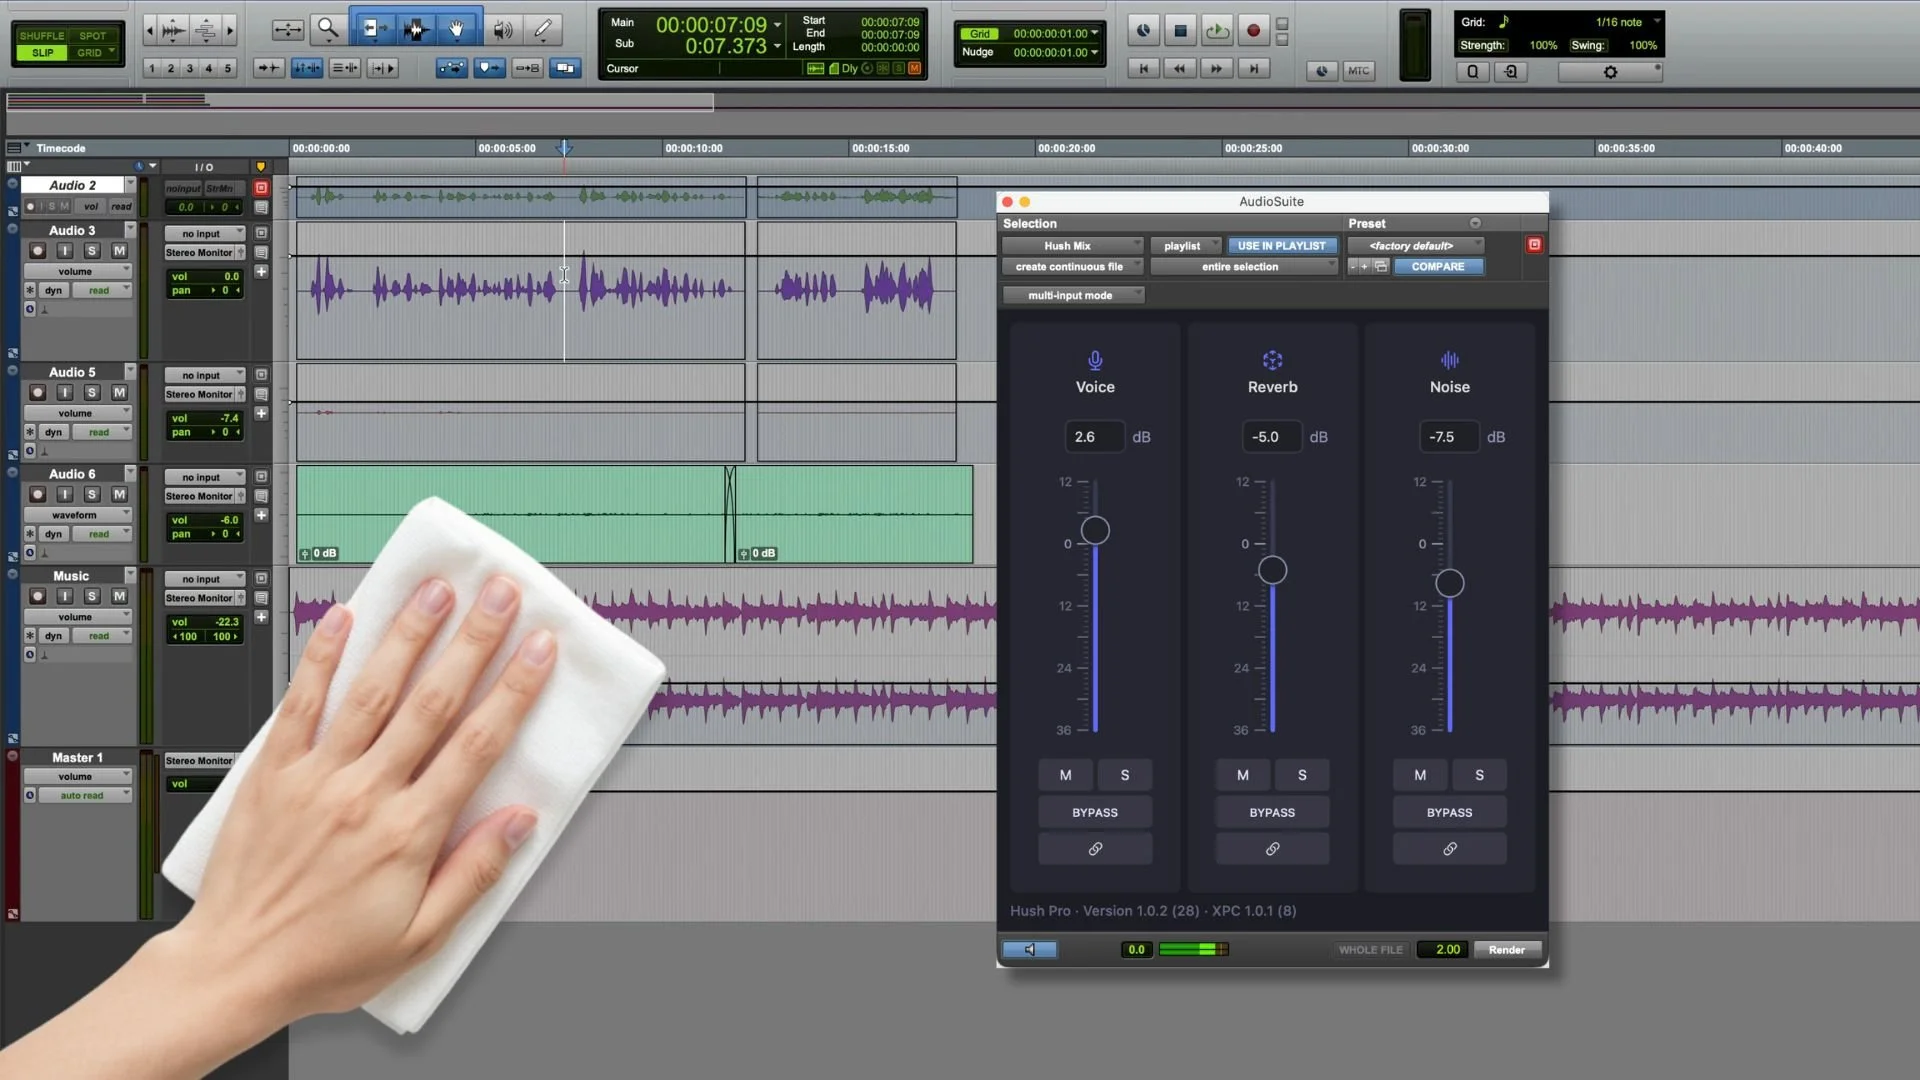Mute the Reverb channel in Hush Pro
This screenshot has width=1920, height=1080.
pos(1243,775)
